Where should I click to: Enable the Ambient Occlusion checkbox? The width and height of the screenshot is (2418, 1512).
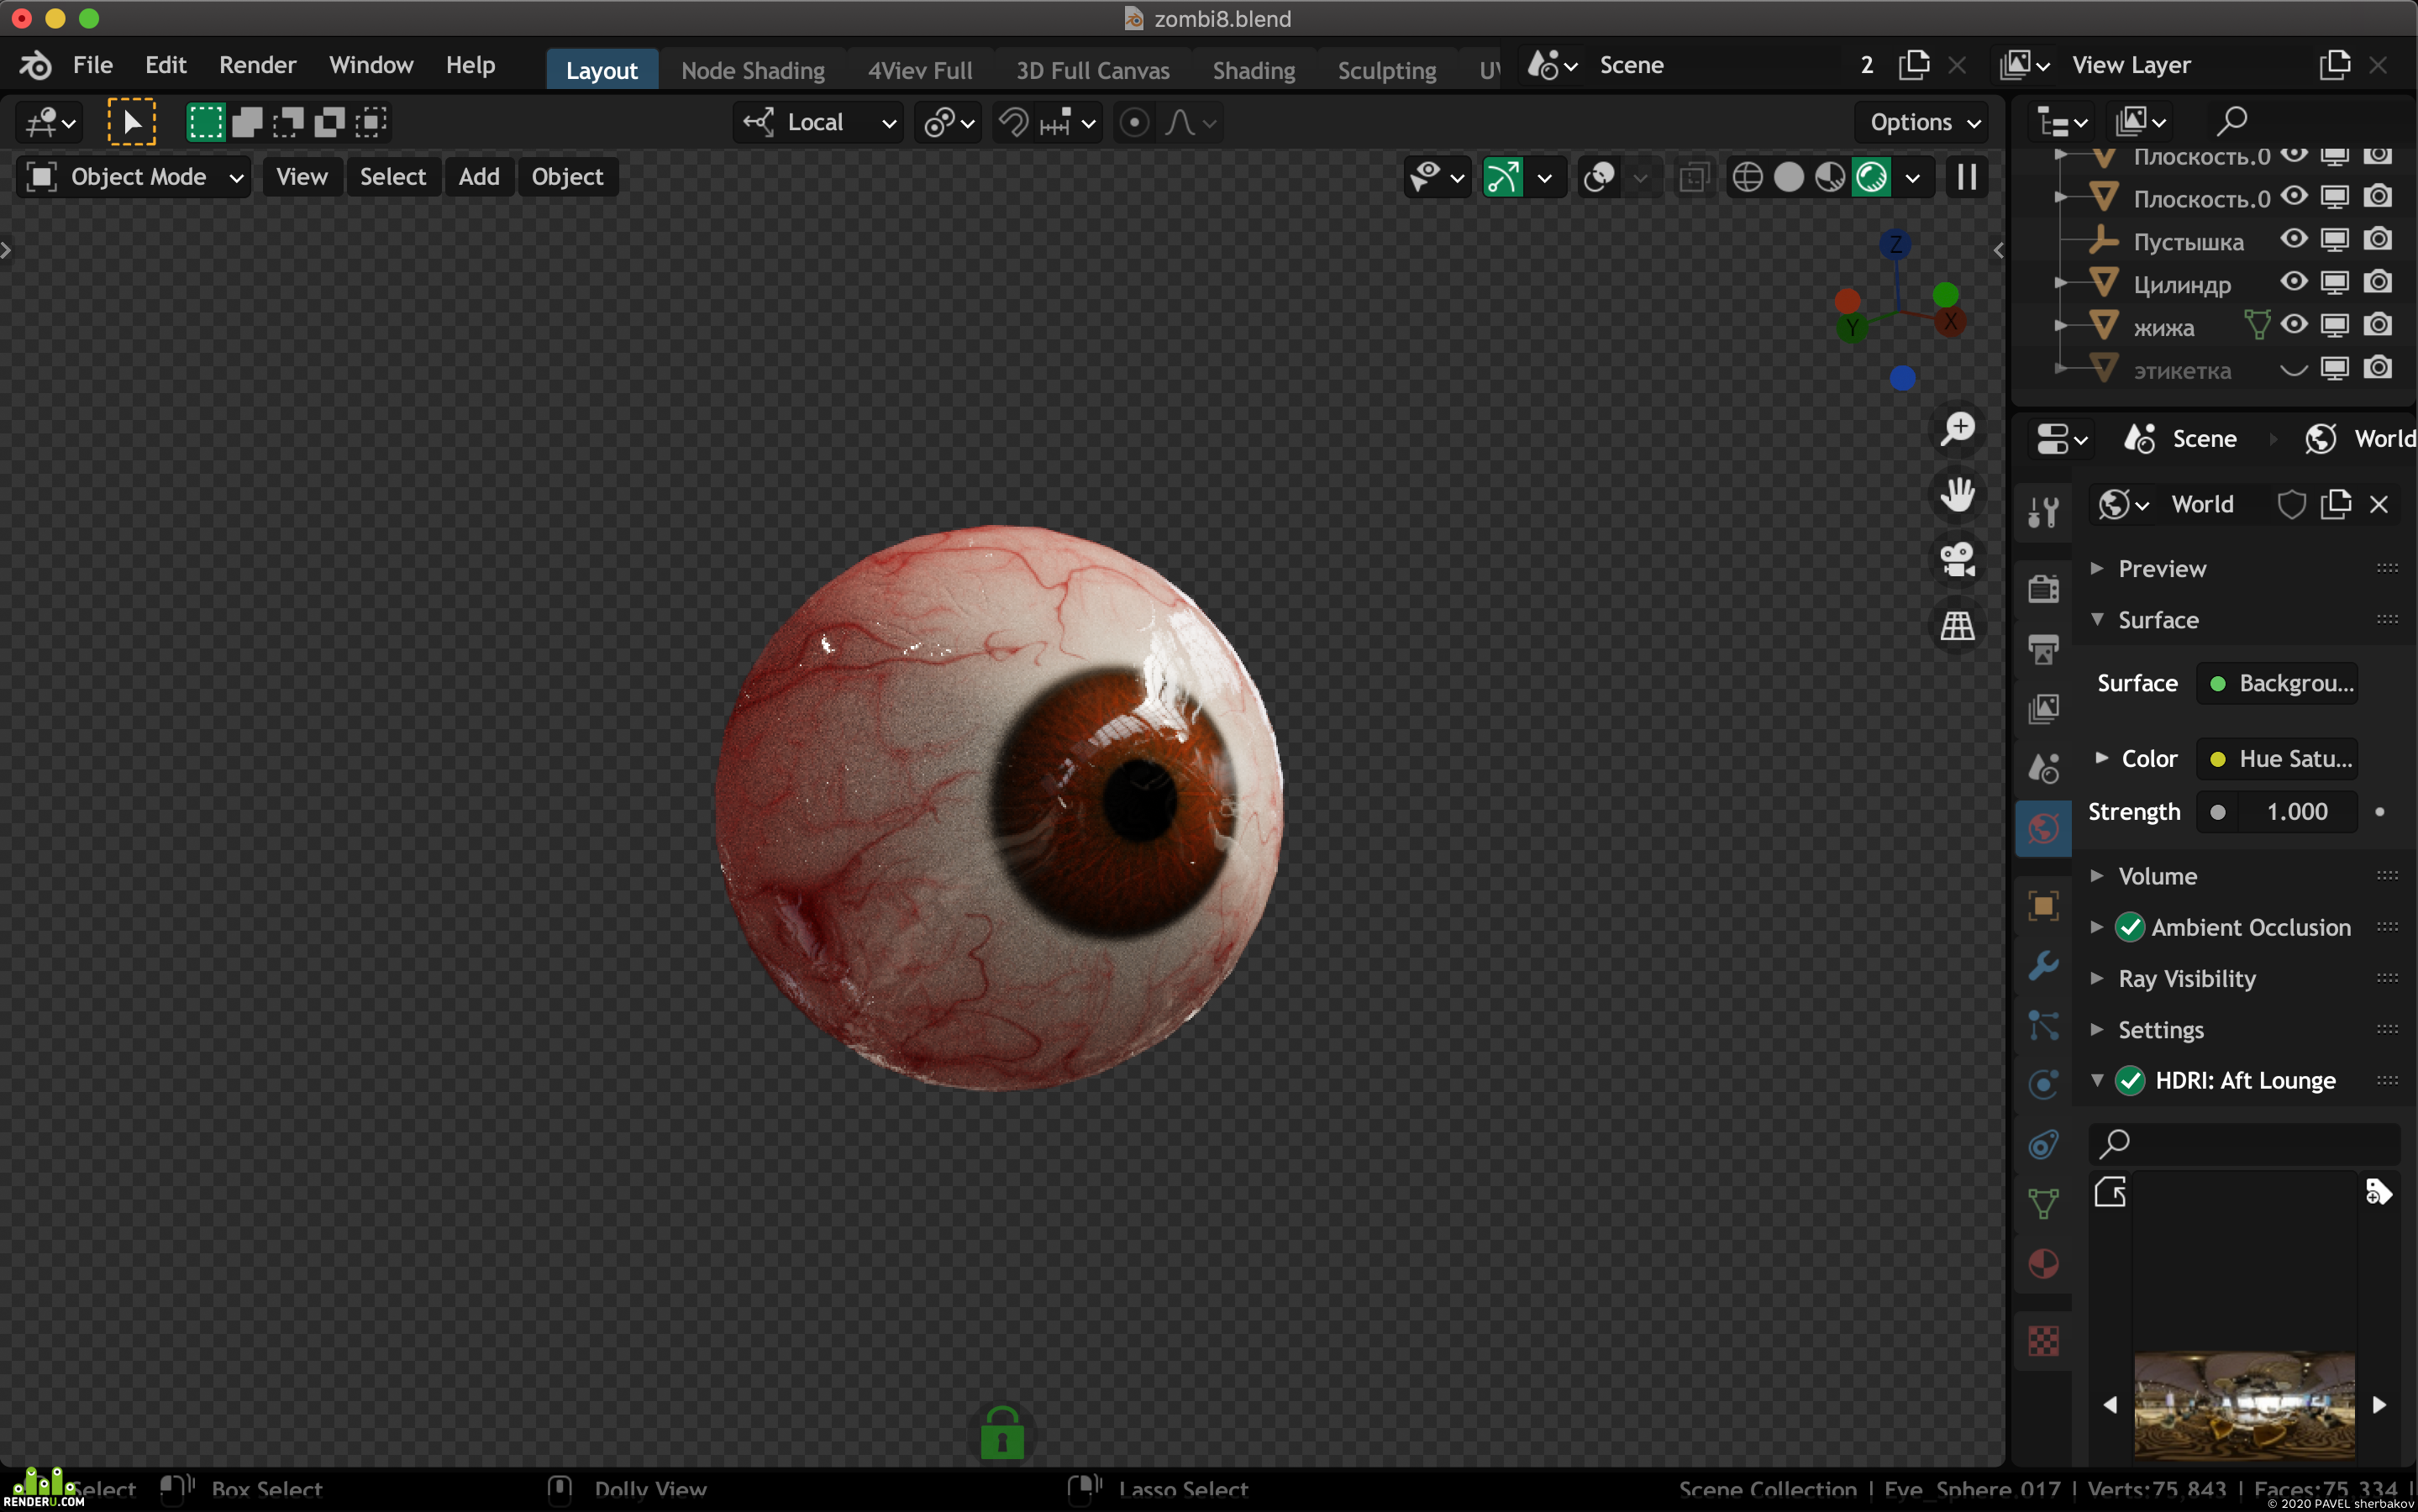2130,927
